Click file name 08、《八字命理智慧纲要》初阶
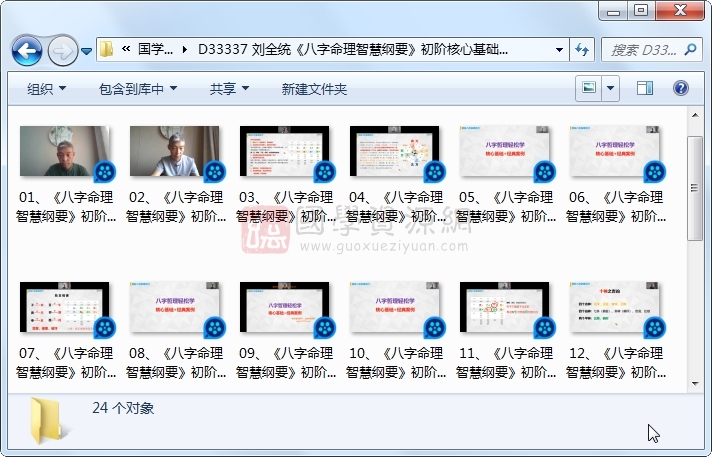 pos(176,363)
